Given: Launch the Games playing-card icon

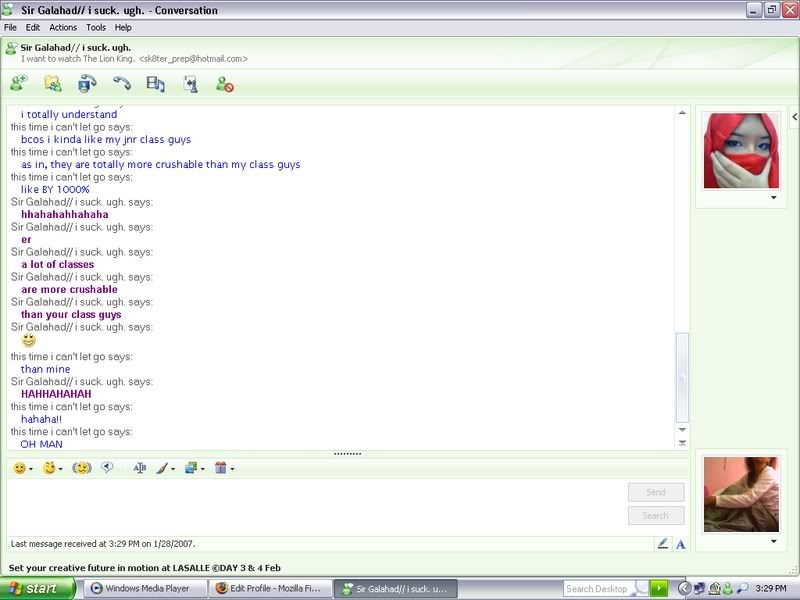Looking at the screenshot, I should [190, 84].
